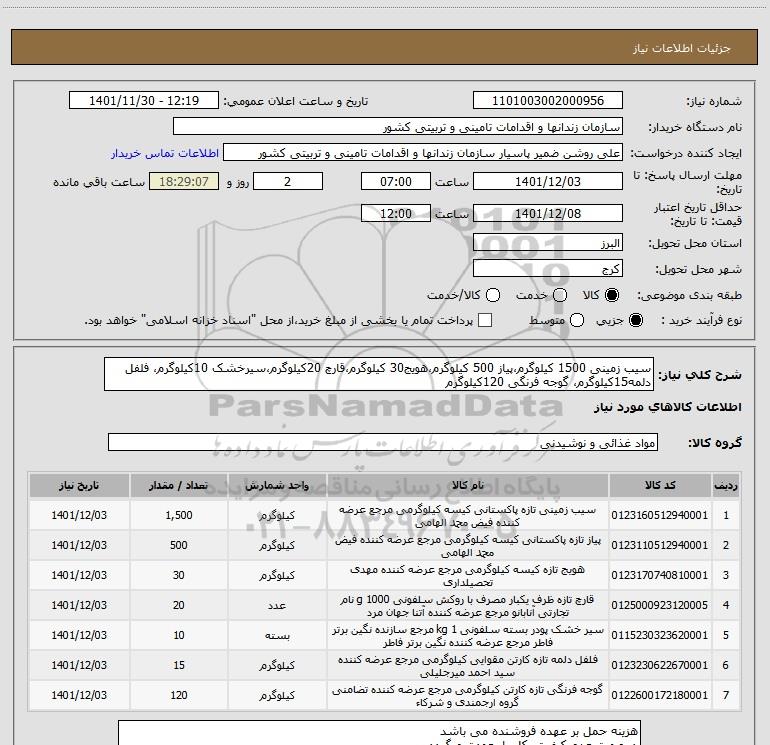Image resolution: width=770 pixels, height=745 pixels.
Task: Click the واحد شمارش column header
Action: [277, 485]
